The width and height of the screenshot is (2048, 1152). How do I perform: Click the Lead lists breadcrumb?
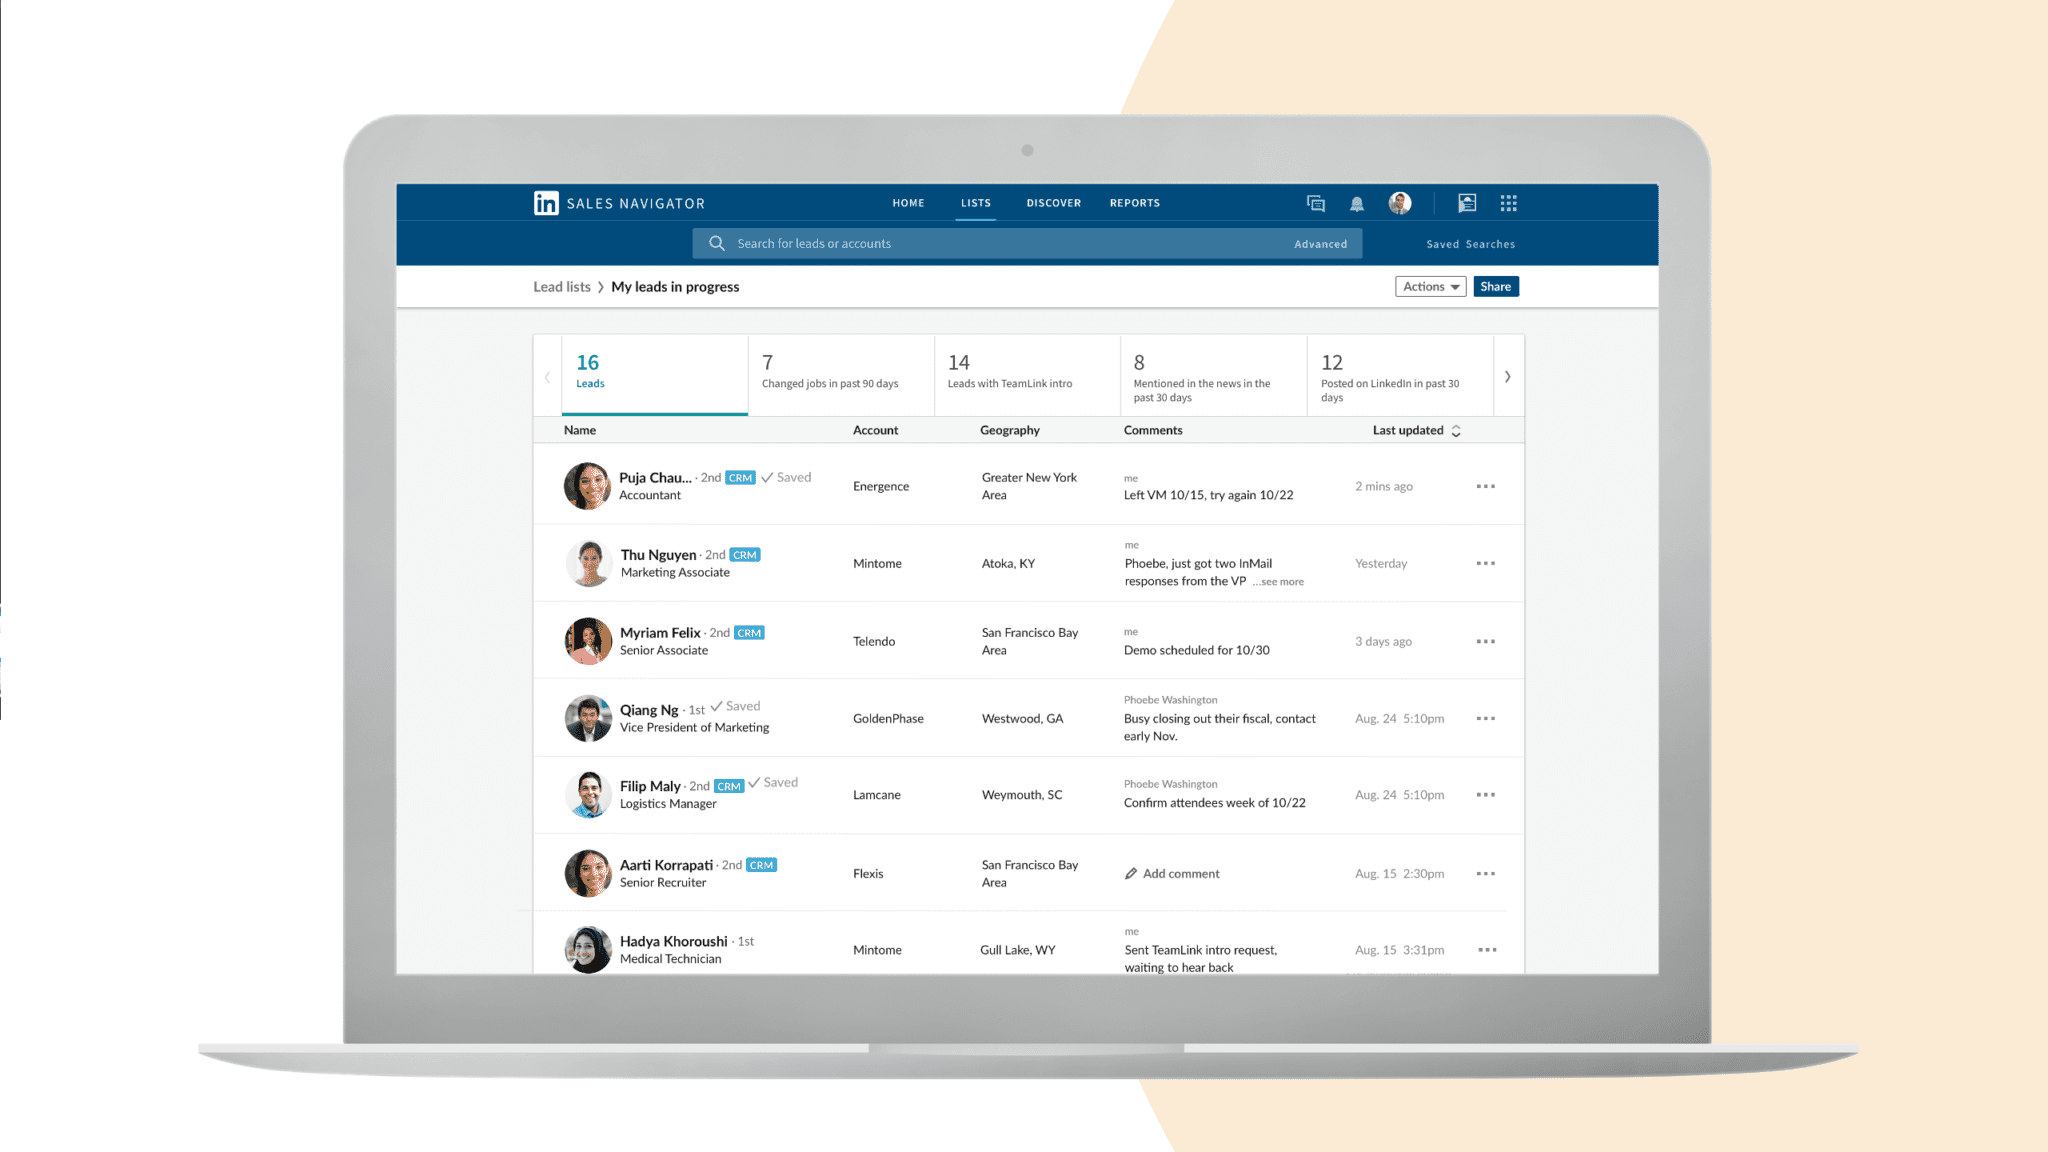[561, 287]
